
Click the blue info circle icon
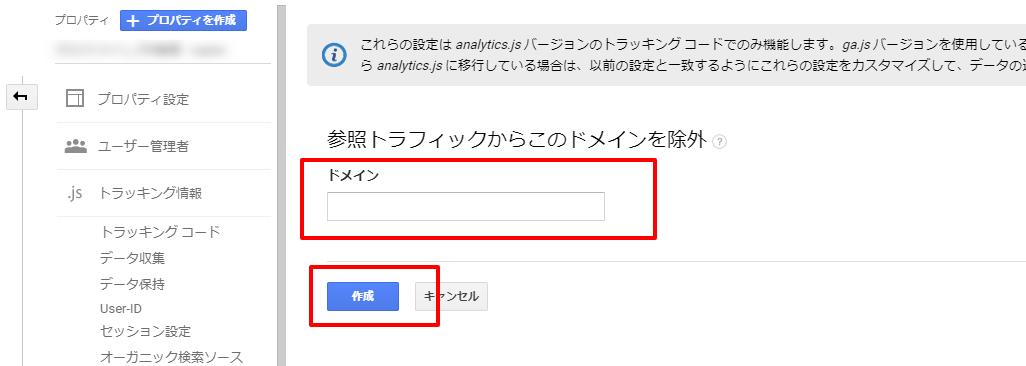pyautogui.click(x=335, y=55)
